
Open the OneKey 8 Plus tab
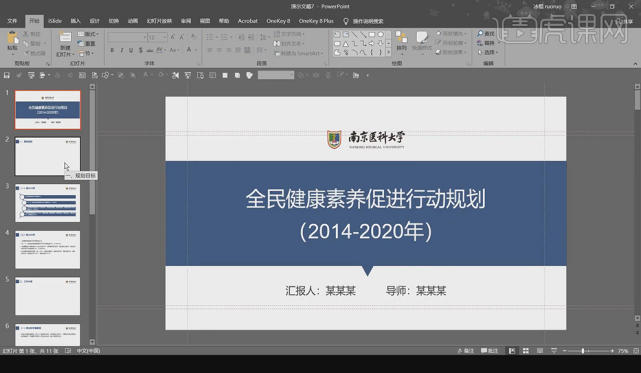click(316, 21)
